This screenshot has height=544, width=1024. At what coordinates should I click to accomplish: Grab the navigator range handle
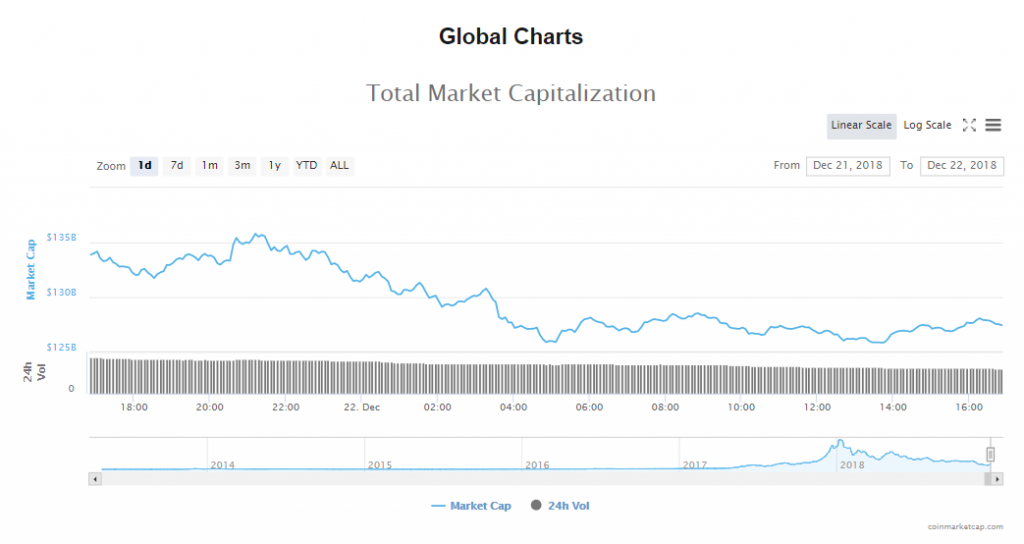tap(991, 454)
